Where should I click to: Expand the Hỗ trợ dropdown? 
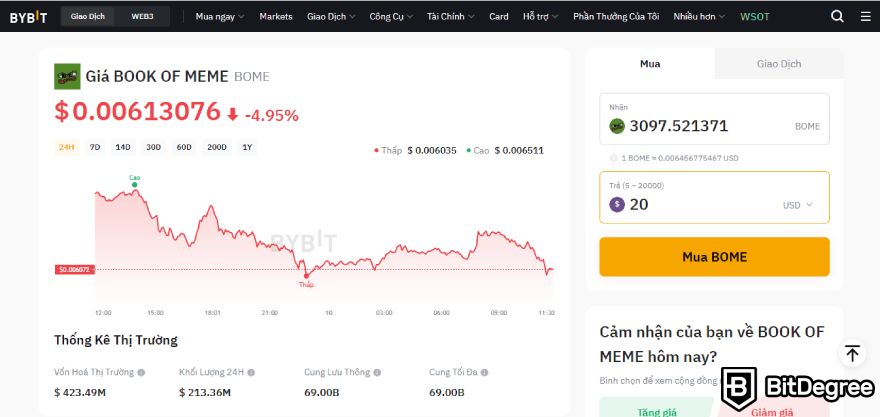[x=540, y=16]
